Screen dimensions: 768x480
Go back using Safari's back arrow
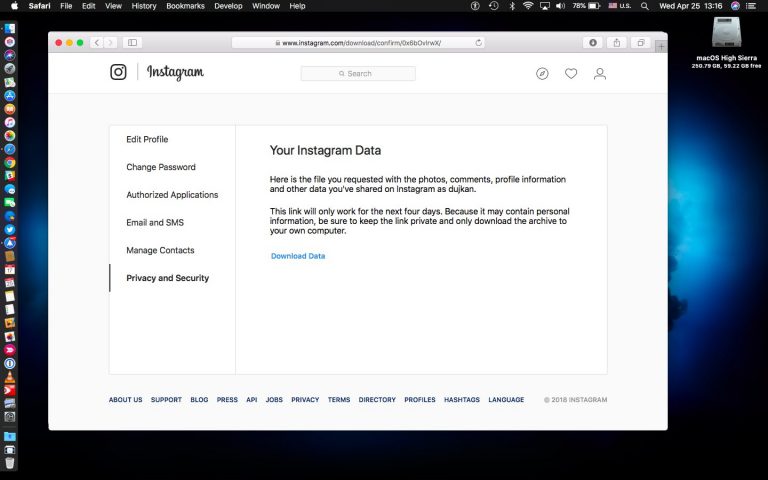[x=97, y=43]
